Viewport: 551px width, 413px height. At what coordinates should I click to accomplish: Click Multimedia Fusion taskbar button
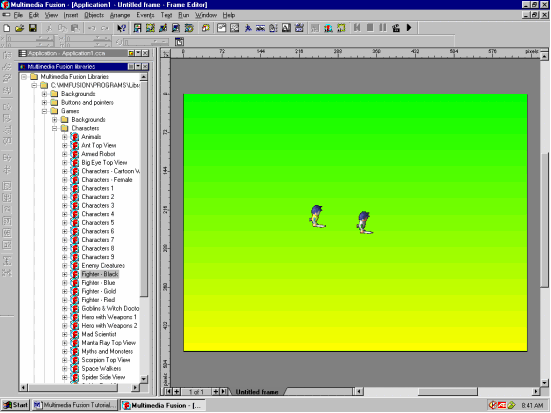click(163, 405)
